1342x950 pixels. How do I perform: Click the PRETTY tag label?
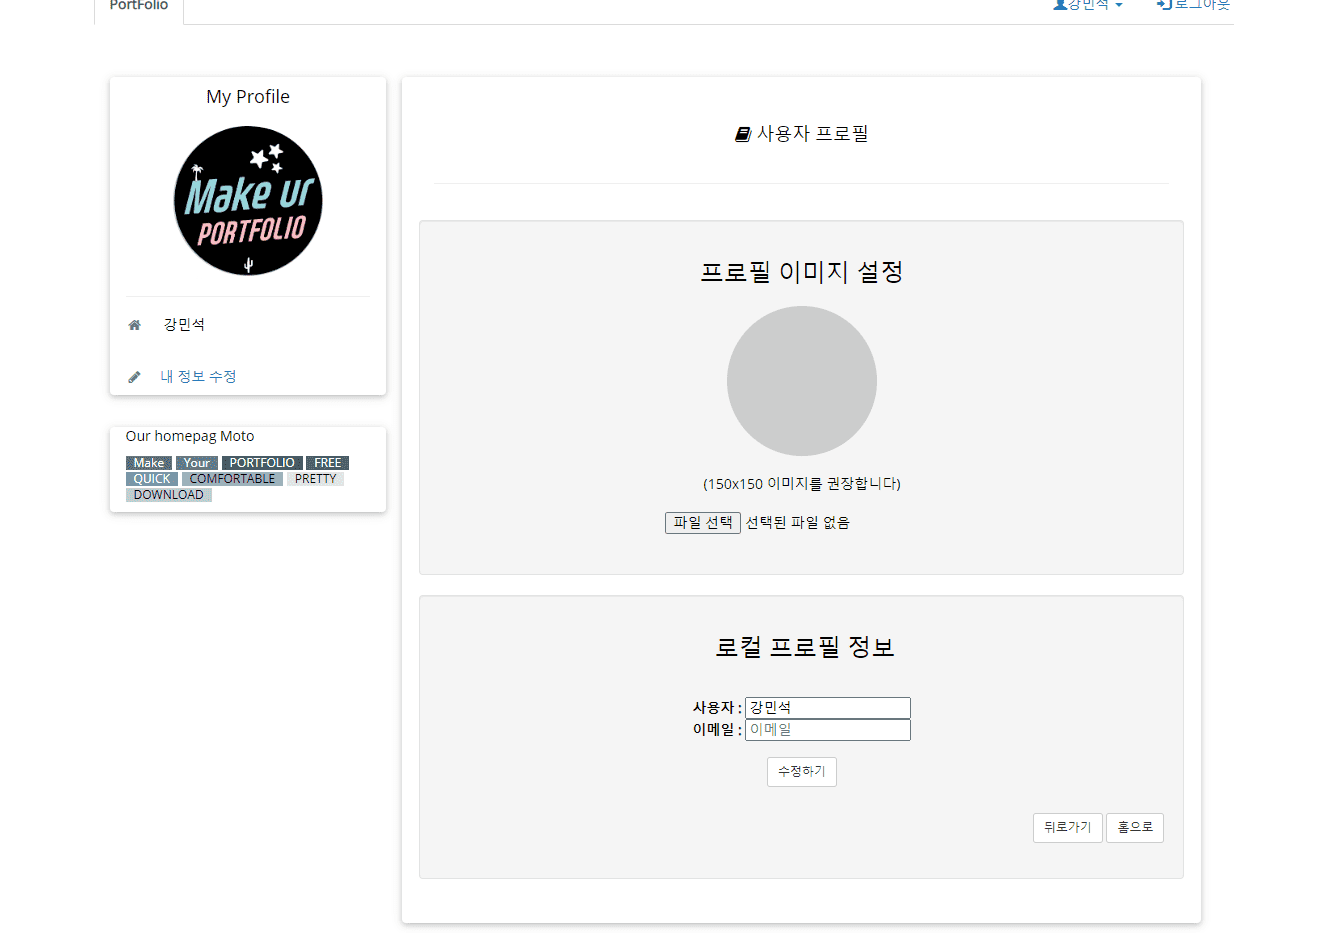316,479
